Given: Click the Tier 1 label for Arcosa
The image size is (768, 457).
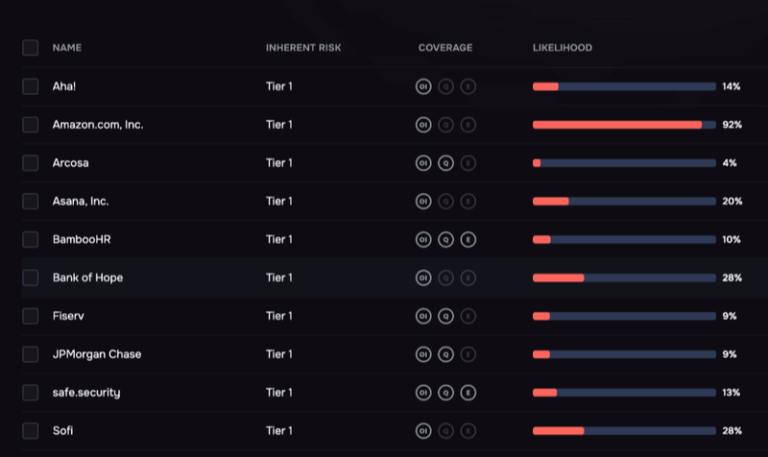Looking at the screenshot, I should pyautogui.click(x=279, y=163).
